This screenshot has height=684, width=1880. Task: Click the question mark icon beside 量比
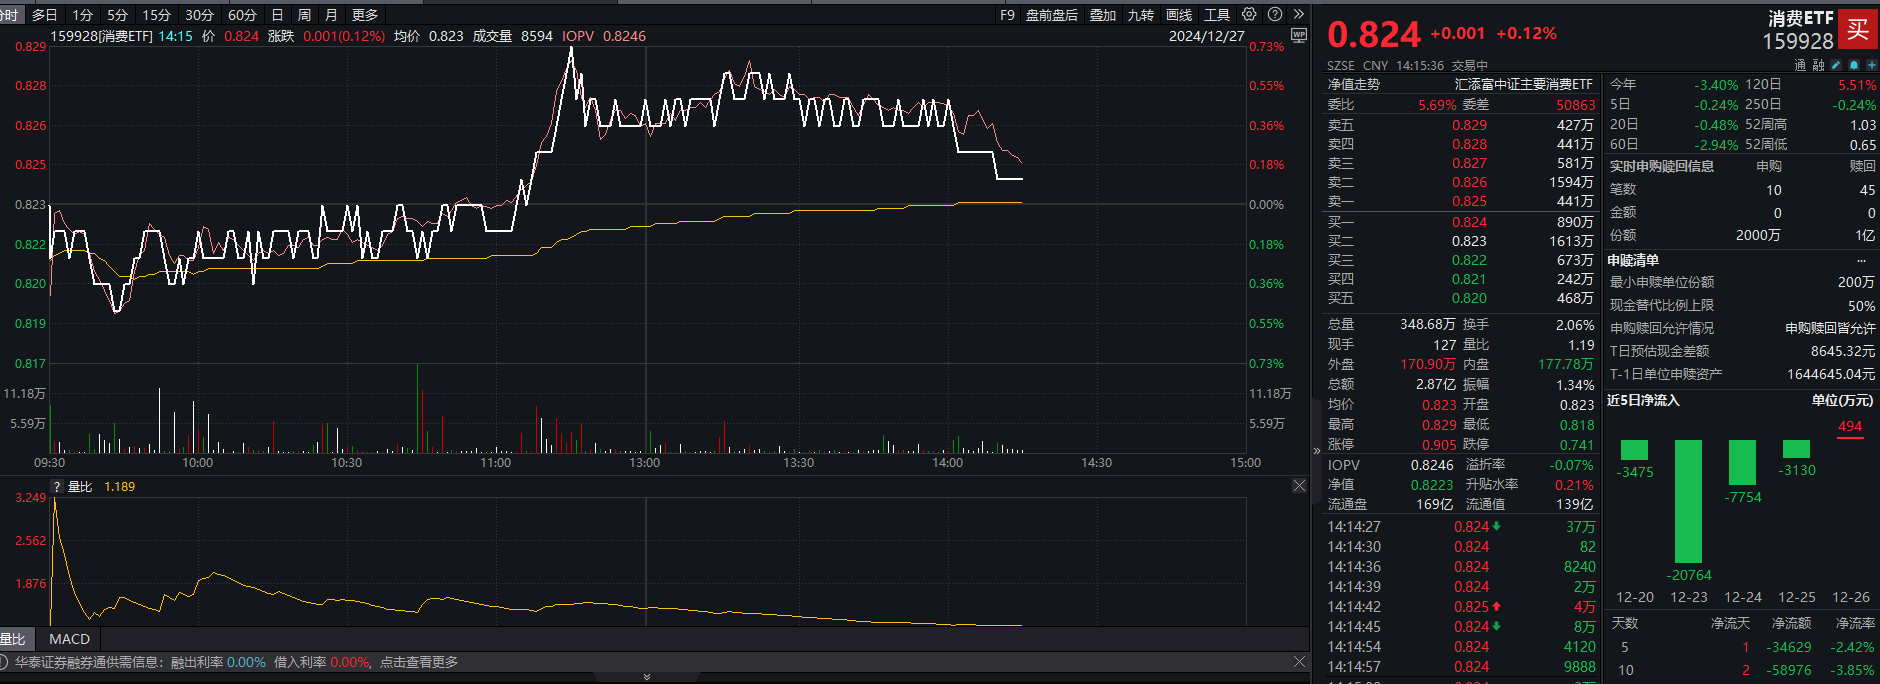57,487
